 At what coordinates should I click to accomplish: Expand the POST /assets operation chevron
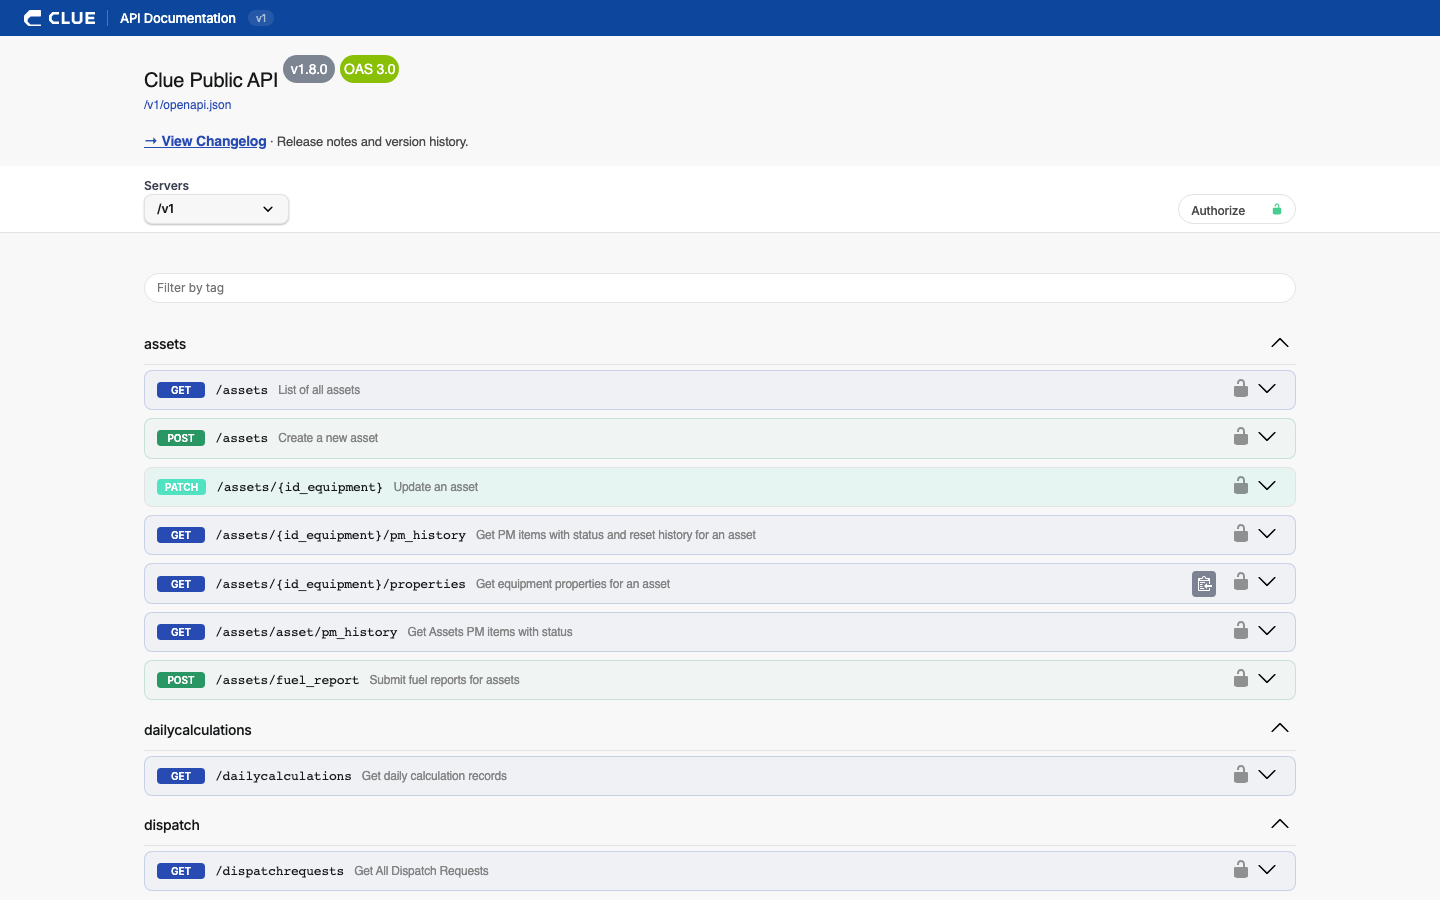click(1267, 437)
